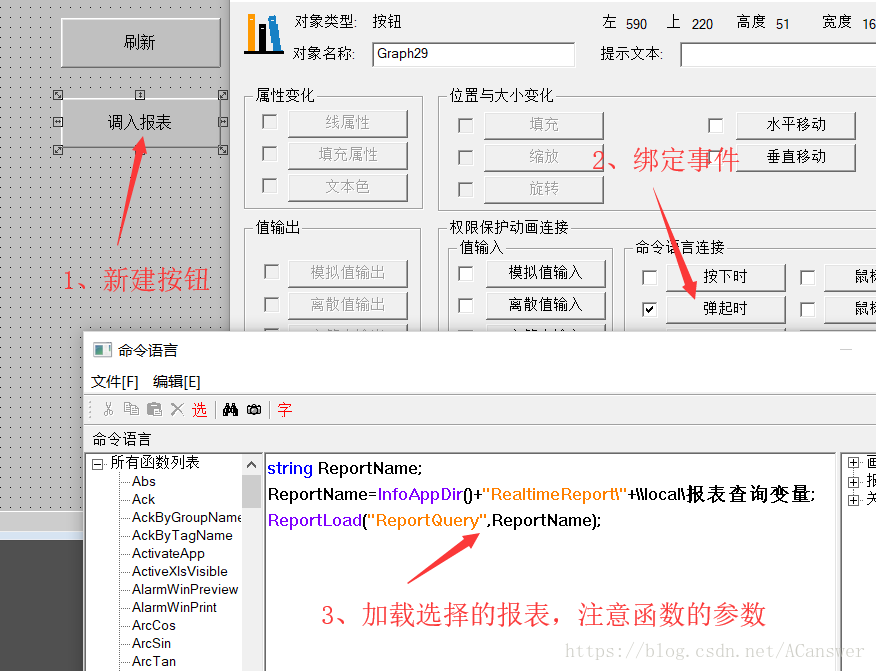Click top-left resize handle of 调入报表 button
This screenshot has height=671, width=876.
(58, 95)
